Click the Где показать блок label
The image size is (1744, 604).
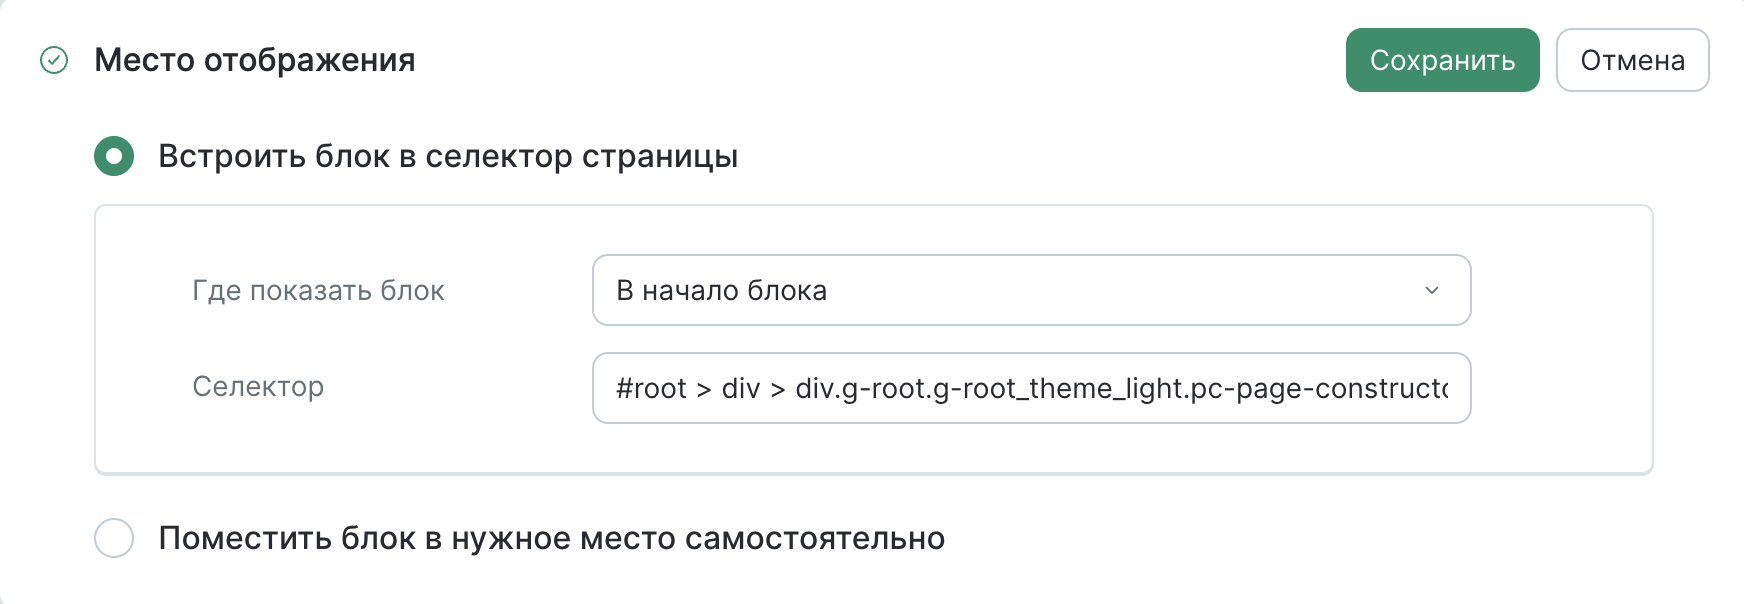[x=318, y=291]
